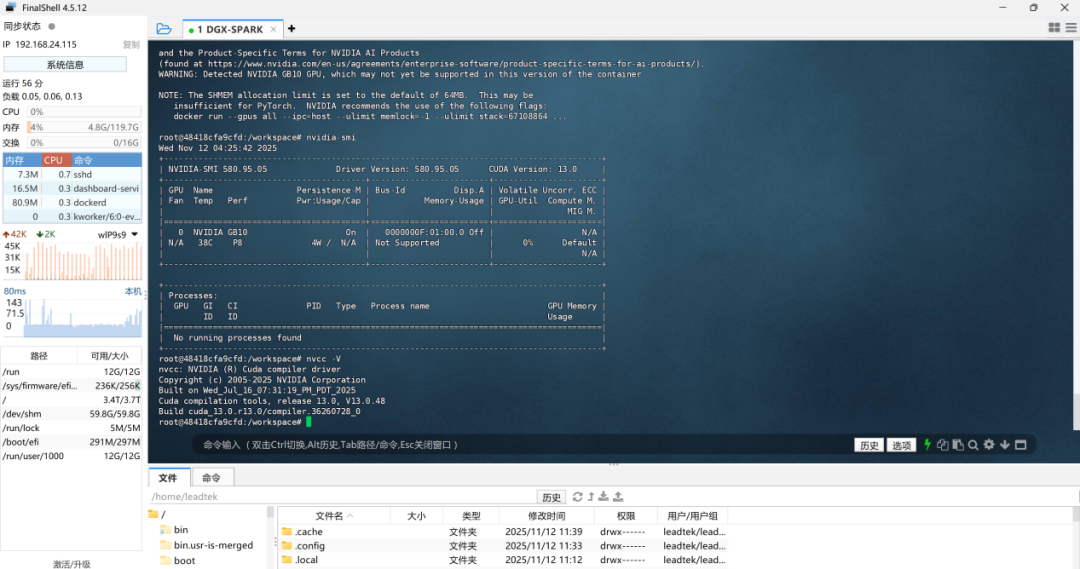The image size is (1080, 569).
Task: Select the bin folder in directory tree
Action: (181, 530)
